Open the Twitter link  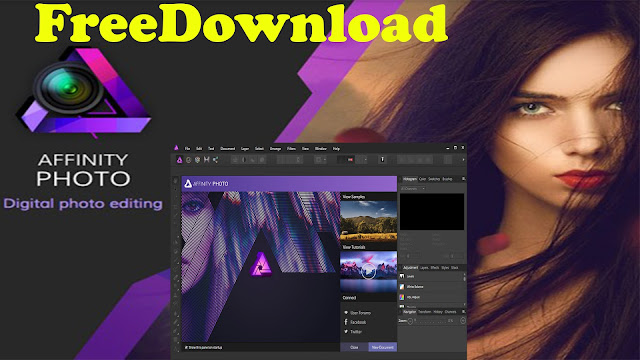click(356, 332)
